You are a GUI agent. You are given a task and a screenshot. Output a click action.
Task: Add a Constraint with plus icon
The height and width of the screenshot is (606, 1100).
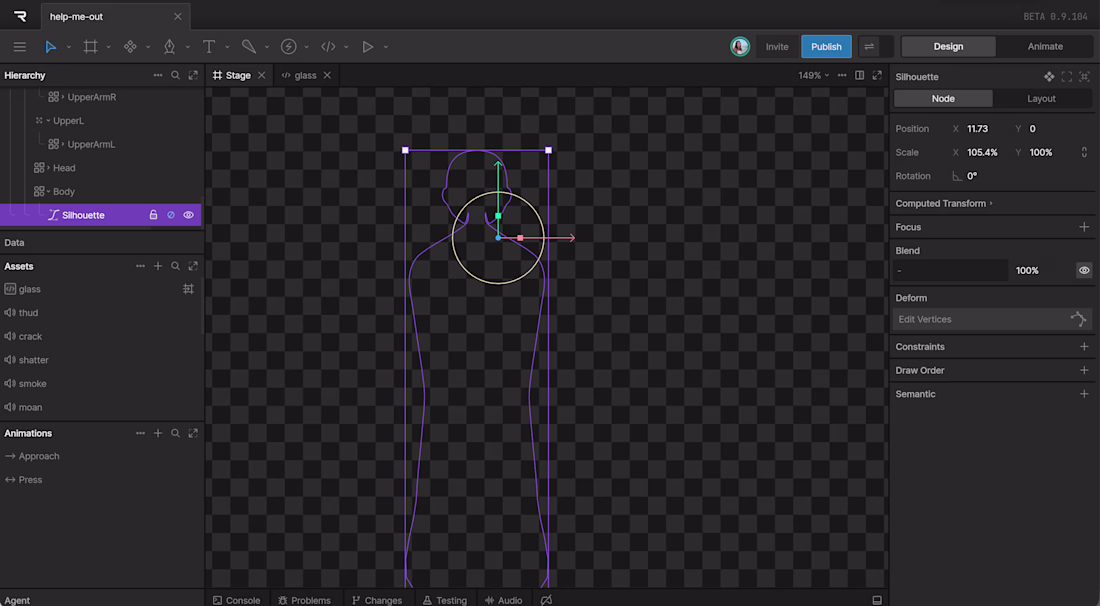pyautogui.click(x=1084, y=346)
